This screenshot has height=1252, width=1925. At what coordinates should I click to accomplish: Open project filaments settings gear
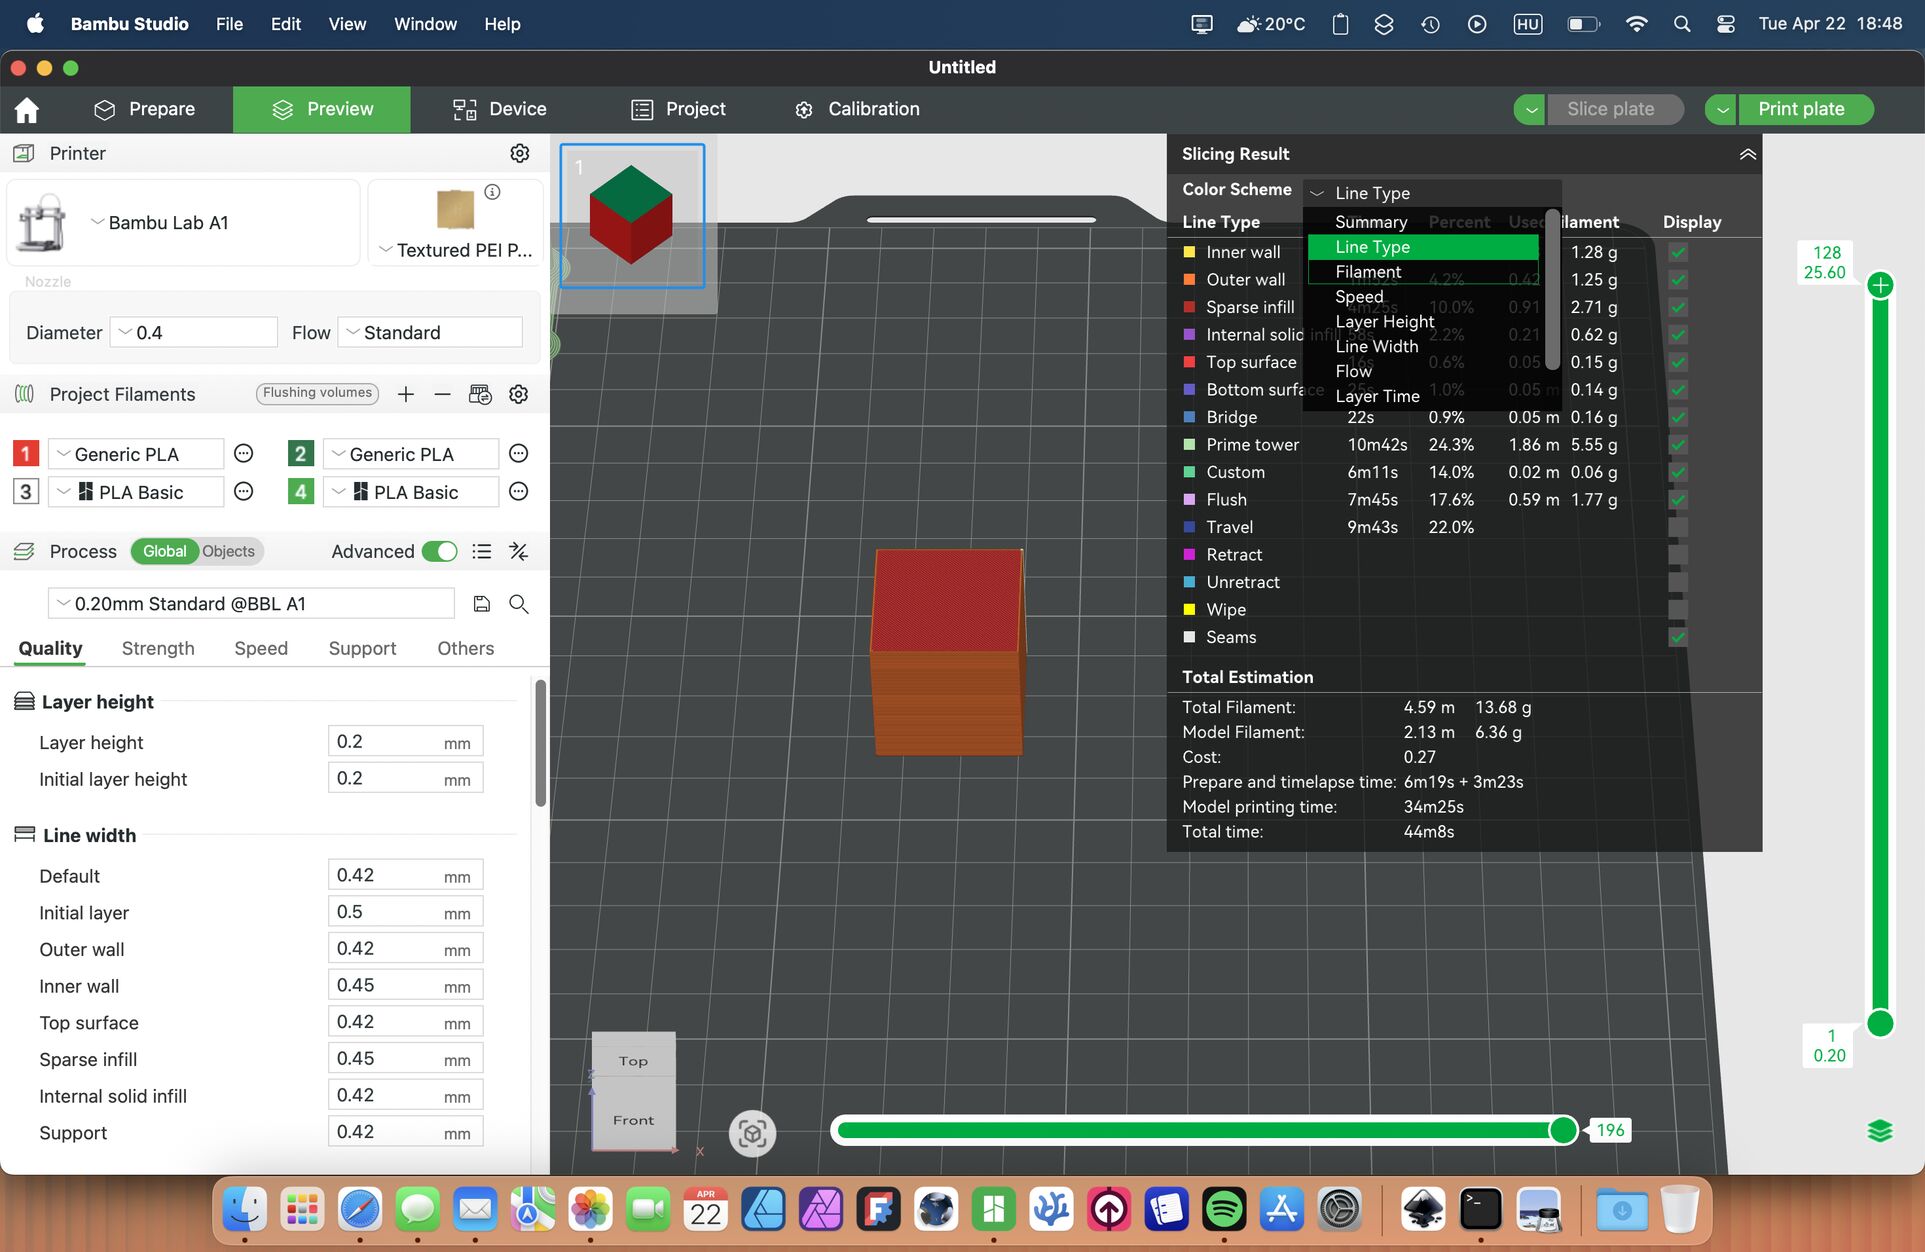pyautogui.click(x=518, y=394)
